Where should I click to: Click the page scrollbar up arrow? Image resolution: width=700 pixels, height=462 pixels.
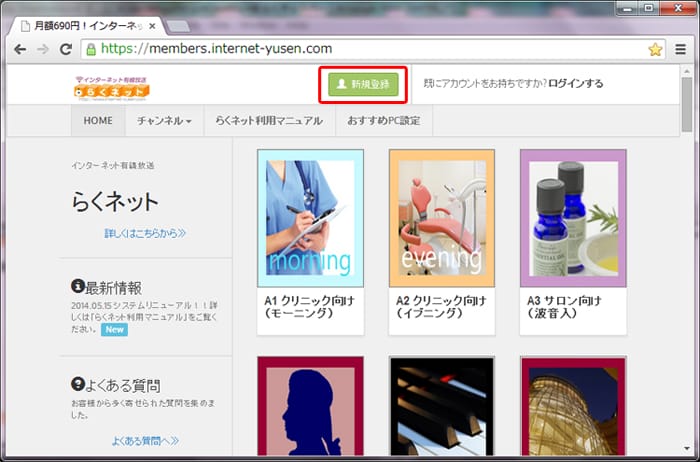(687, 71)
